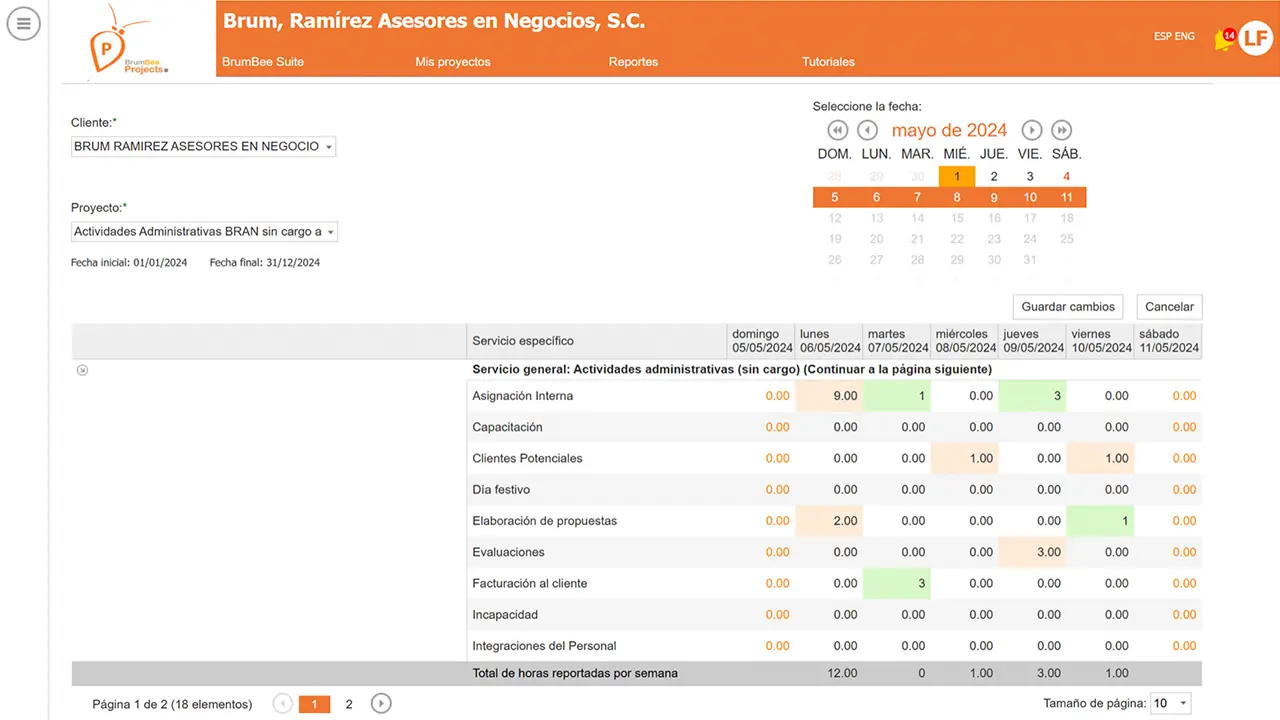Select May 4 in the calendar

[x=1067, y=176]
